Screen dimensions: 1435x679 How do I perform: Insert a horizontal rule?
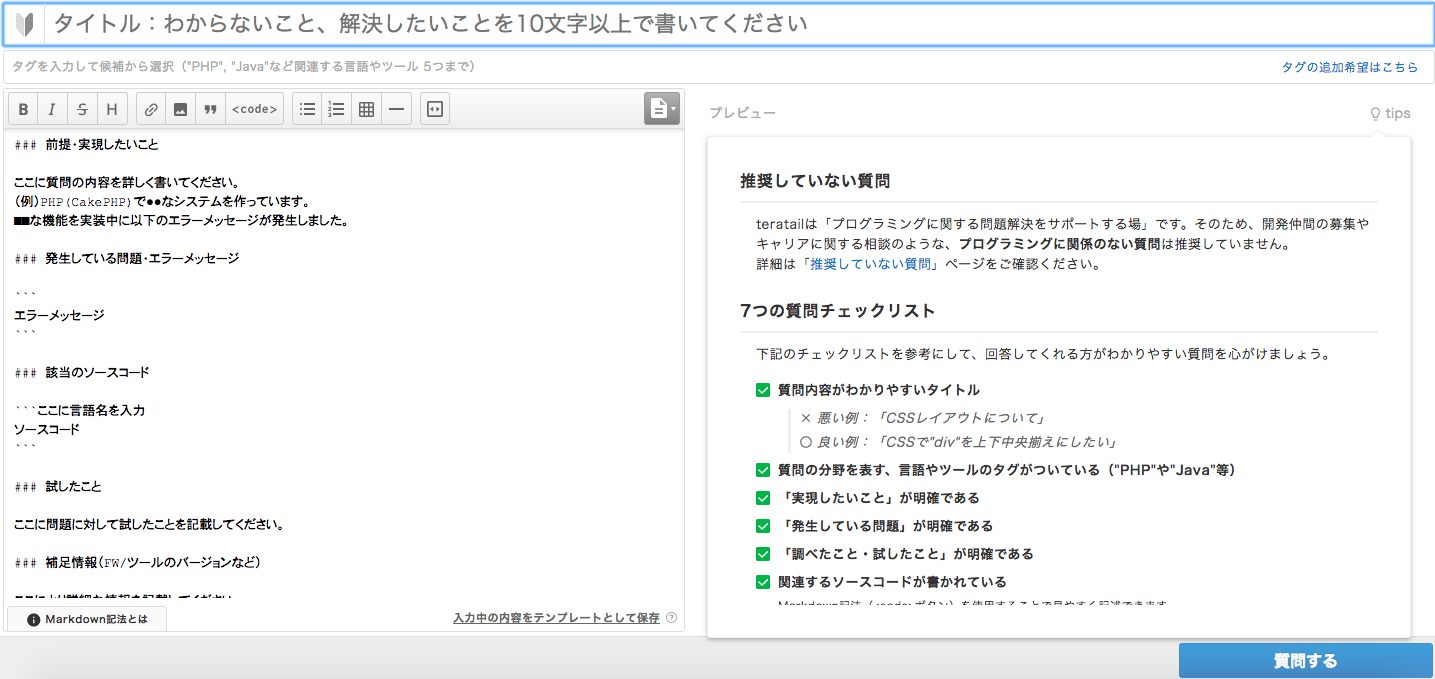pyautogui.click(x=397, y=110)
